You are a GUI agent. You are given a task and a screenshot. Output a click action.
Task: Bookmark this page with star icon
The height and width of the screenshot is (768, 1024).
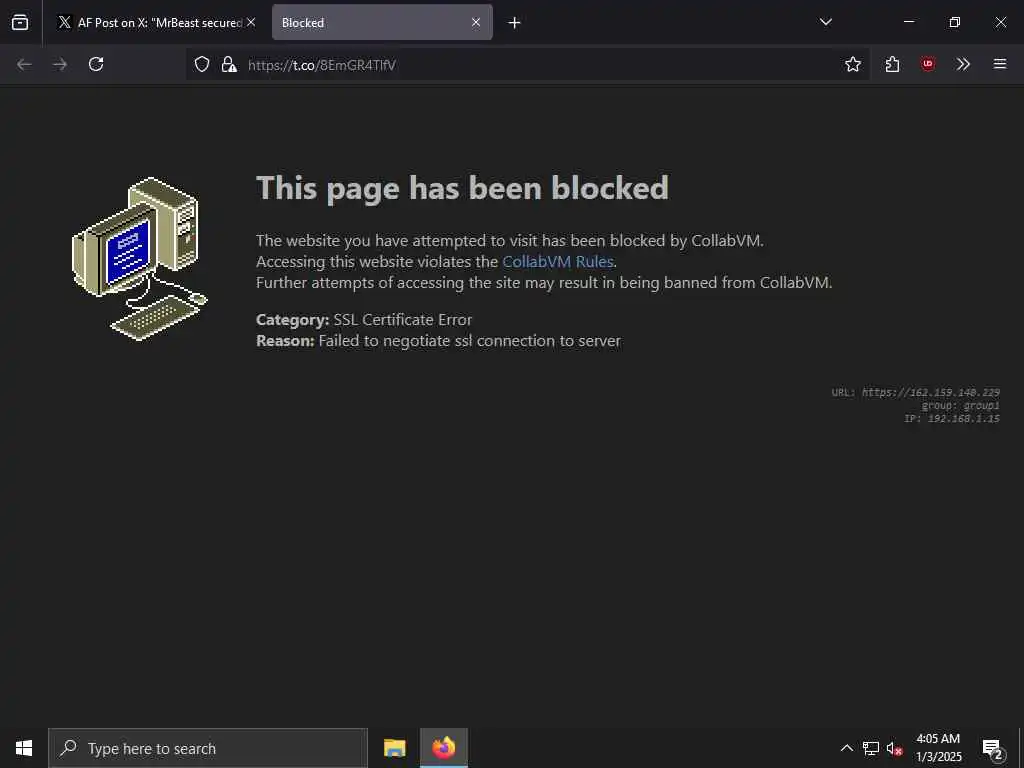click(853, 64)
